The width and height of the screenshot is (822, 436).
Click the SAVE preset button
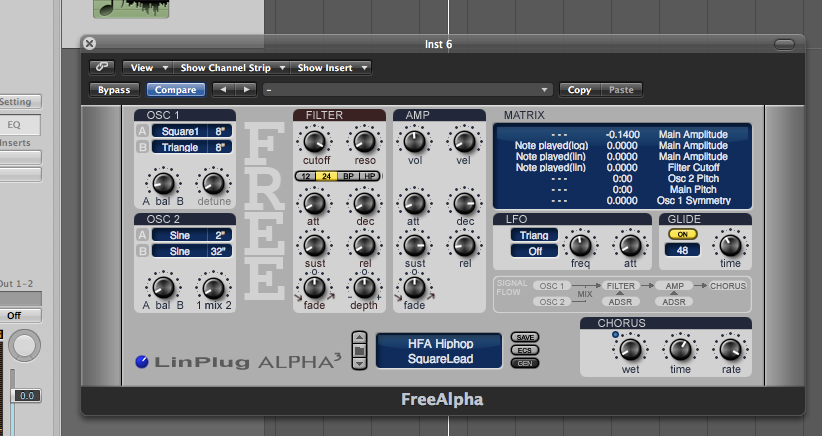[x=525, y=337]
